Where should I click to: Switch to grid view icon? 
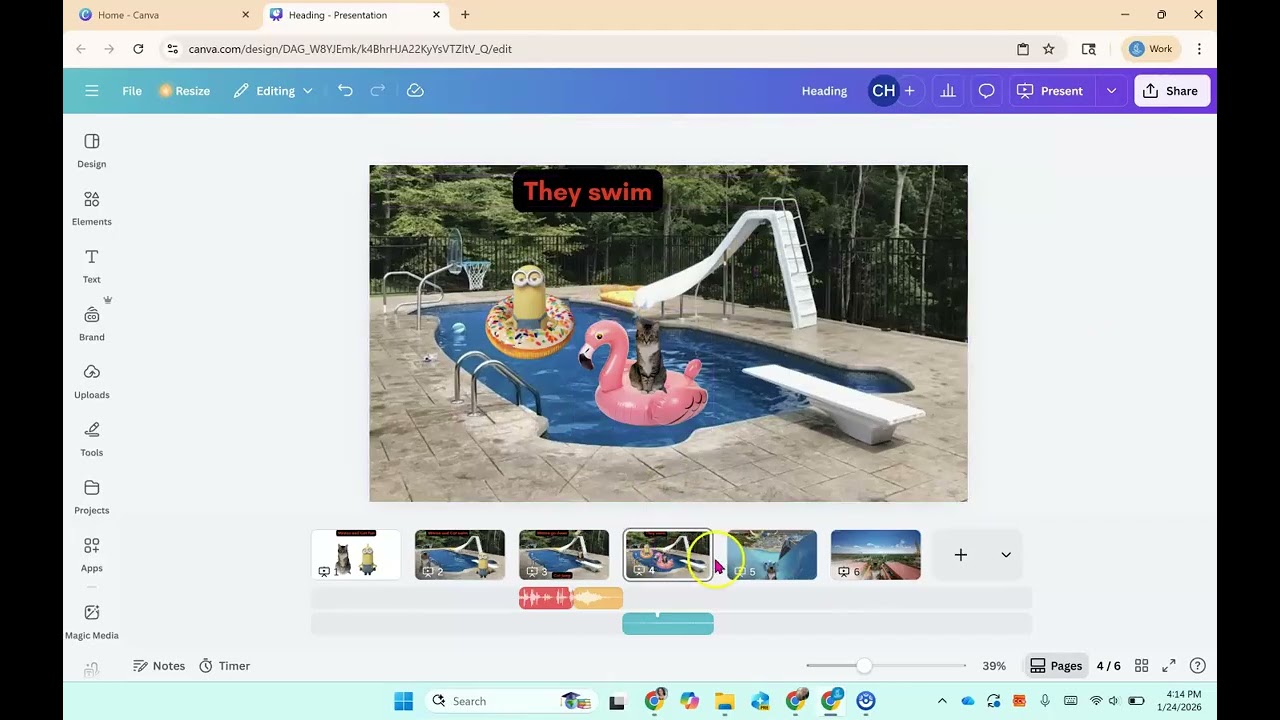point(1141,666)
